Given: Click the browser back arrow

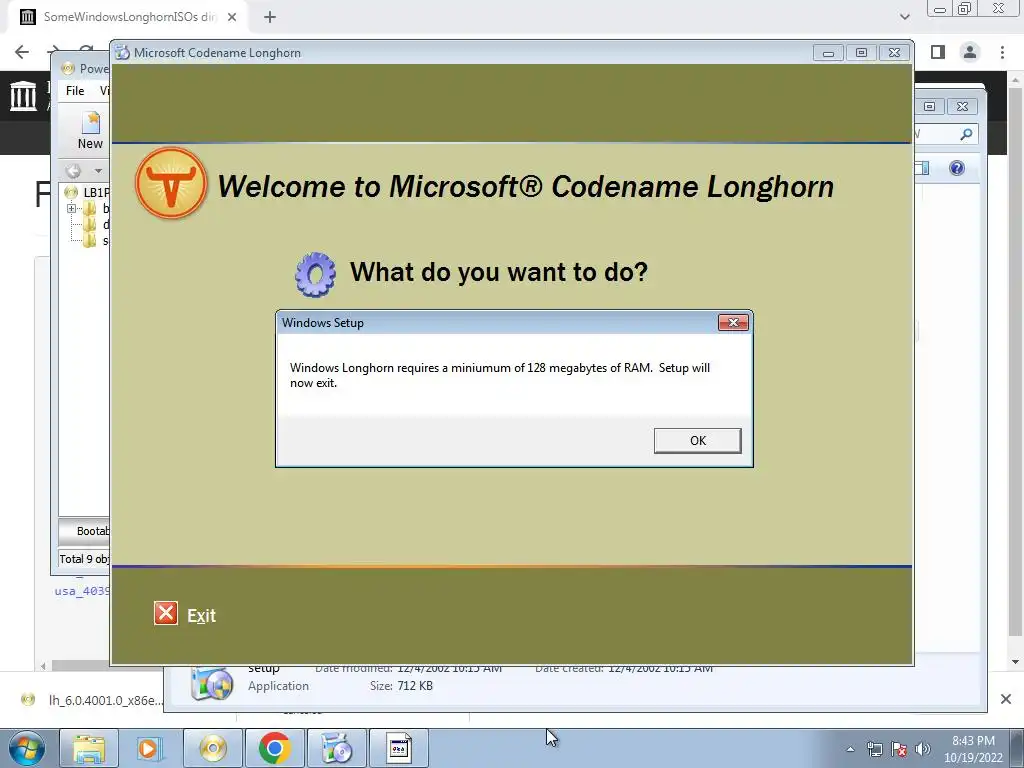Looking at the screenshot, I should coord(22,52).
